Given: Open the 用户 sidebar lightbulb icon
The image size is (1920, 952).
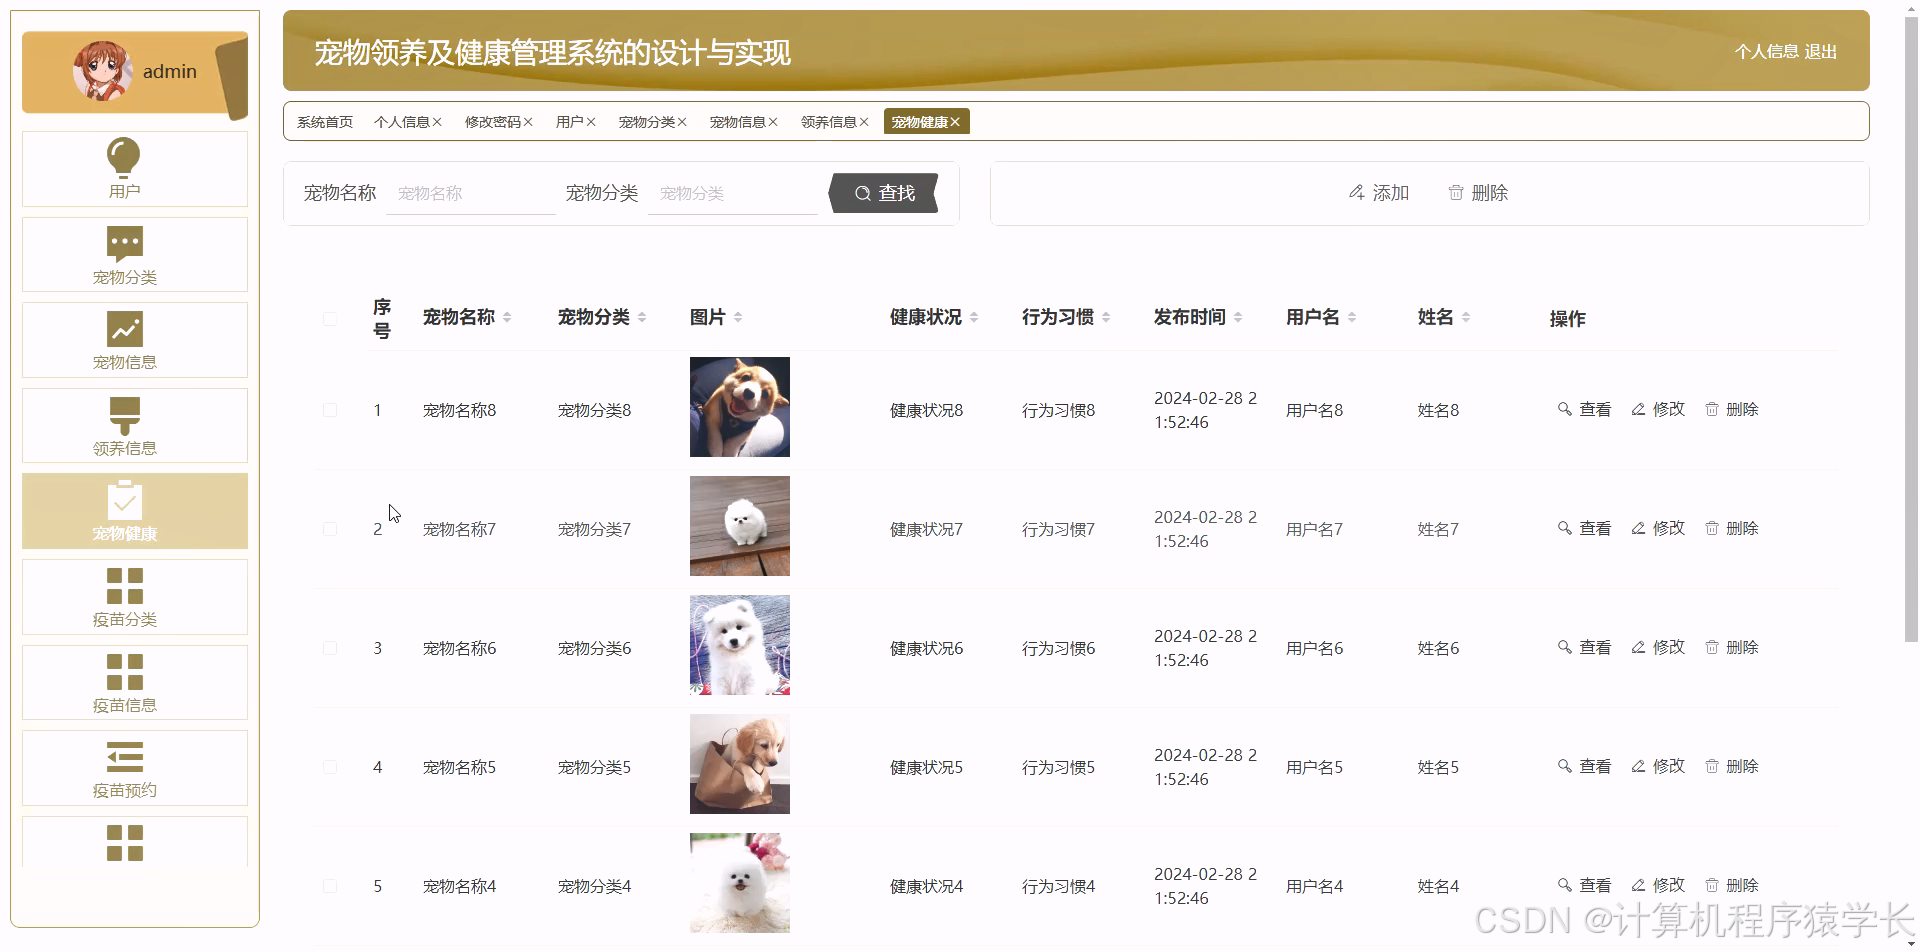Looking at the screenshot, I should [x=124, y=157].
